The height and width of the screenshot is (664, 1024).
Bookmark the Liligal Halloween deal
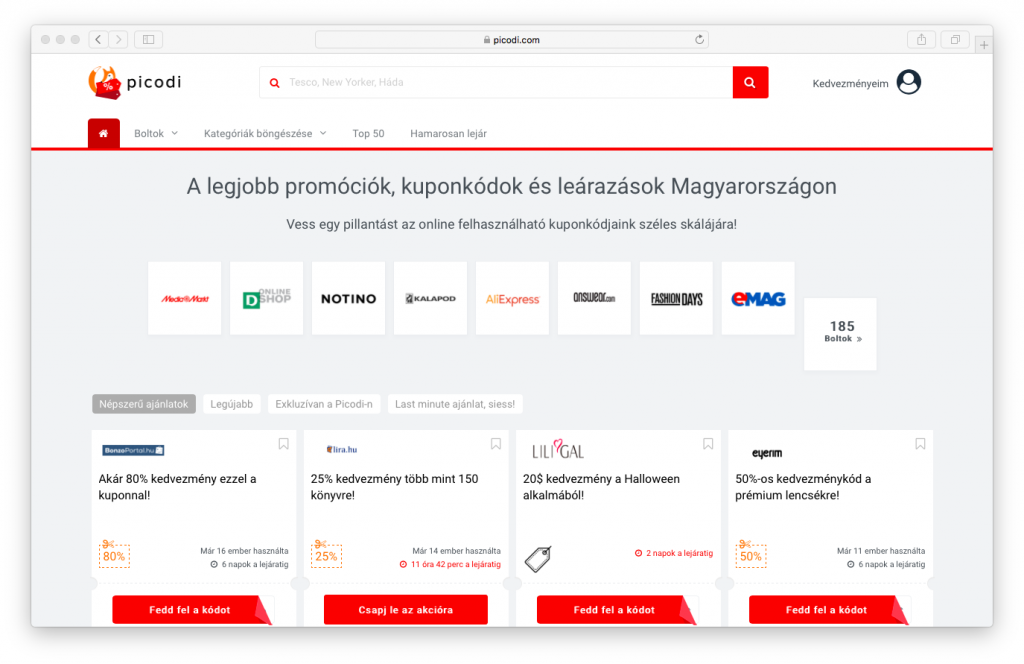point(708,443)
